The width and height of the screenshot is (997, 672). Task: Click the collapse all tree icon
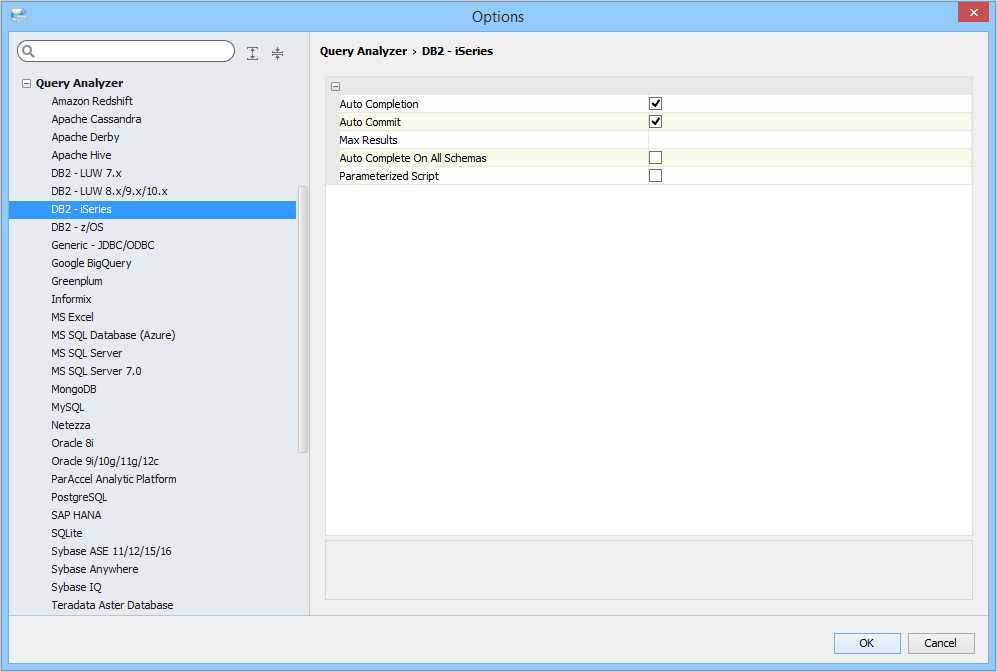point(277,53)
